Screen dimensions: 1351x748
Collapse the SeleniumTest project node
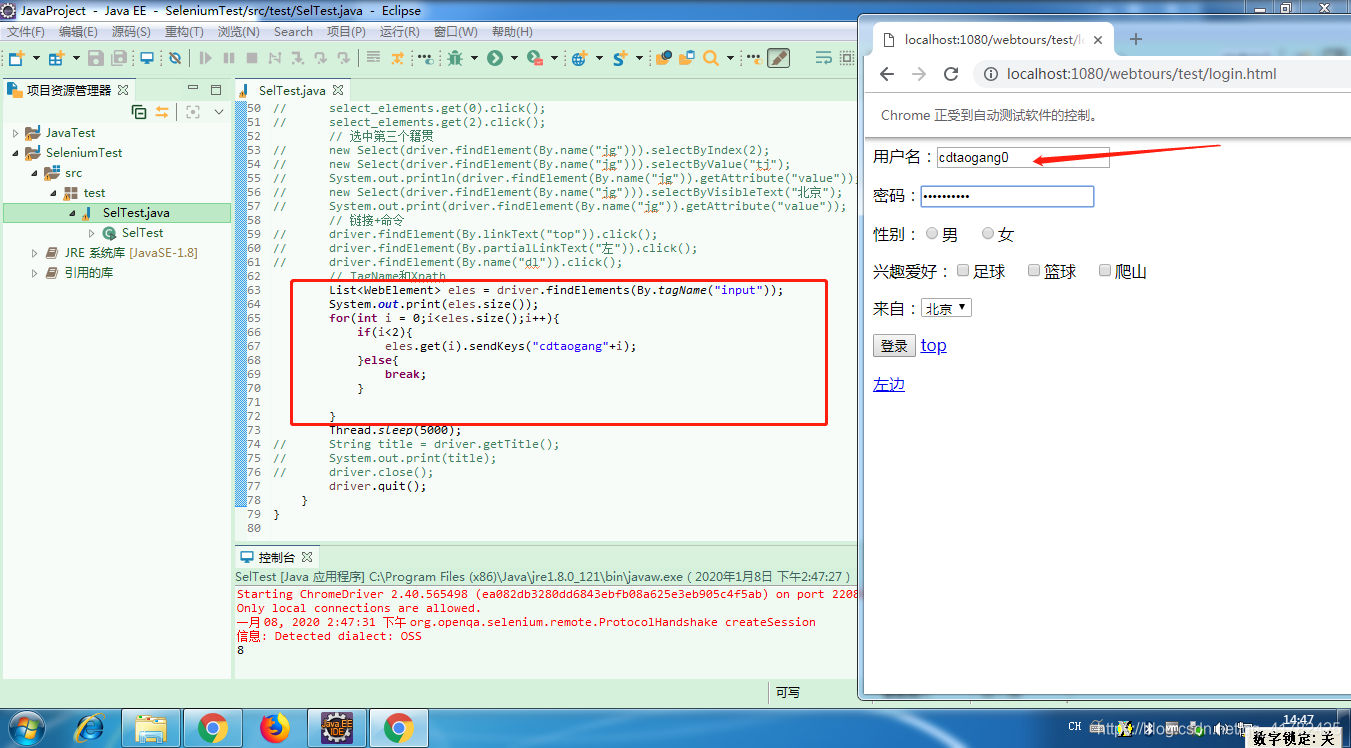15,153
